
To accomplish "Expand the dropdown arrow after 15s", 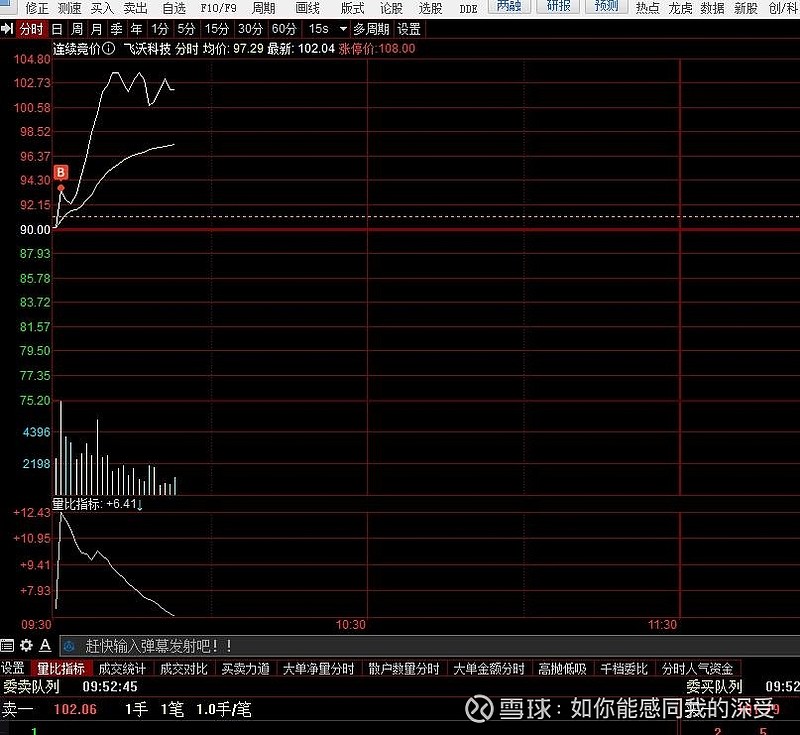I will click(343, 29).
